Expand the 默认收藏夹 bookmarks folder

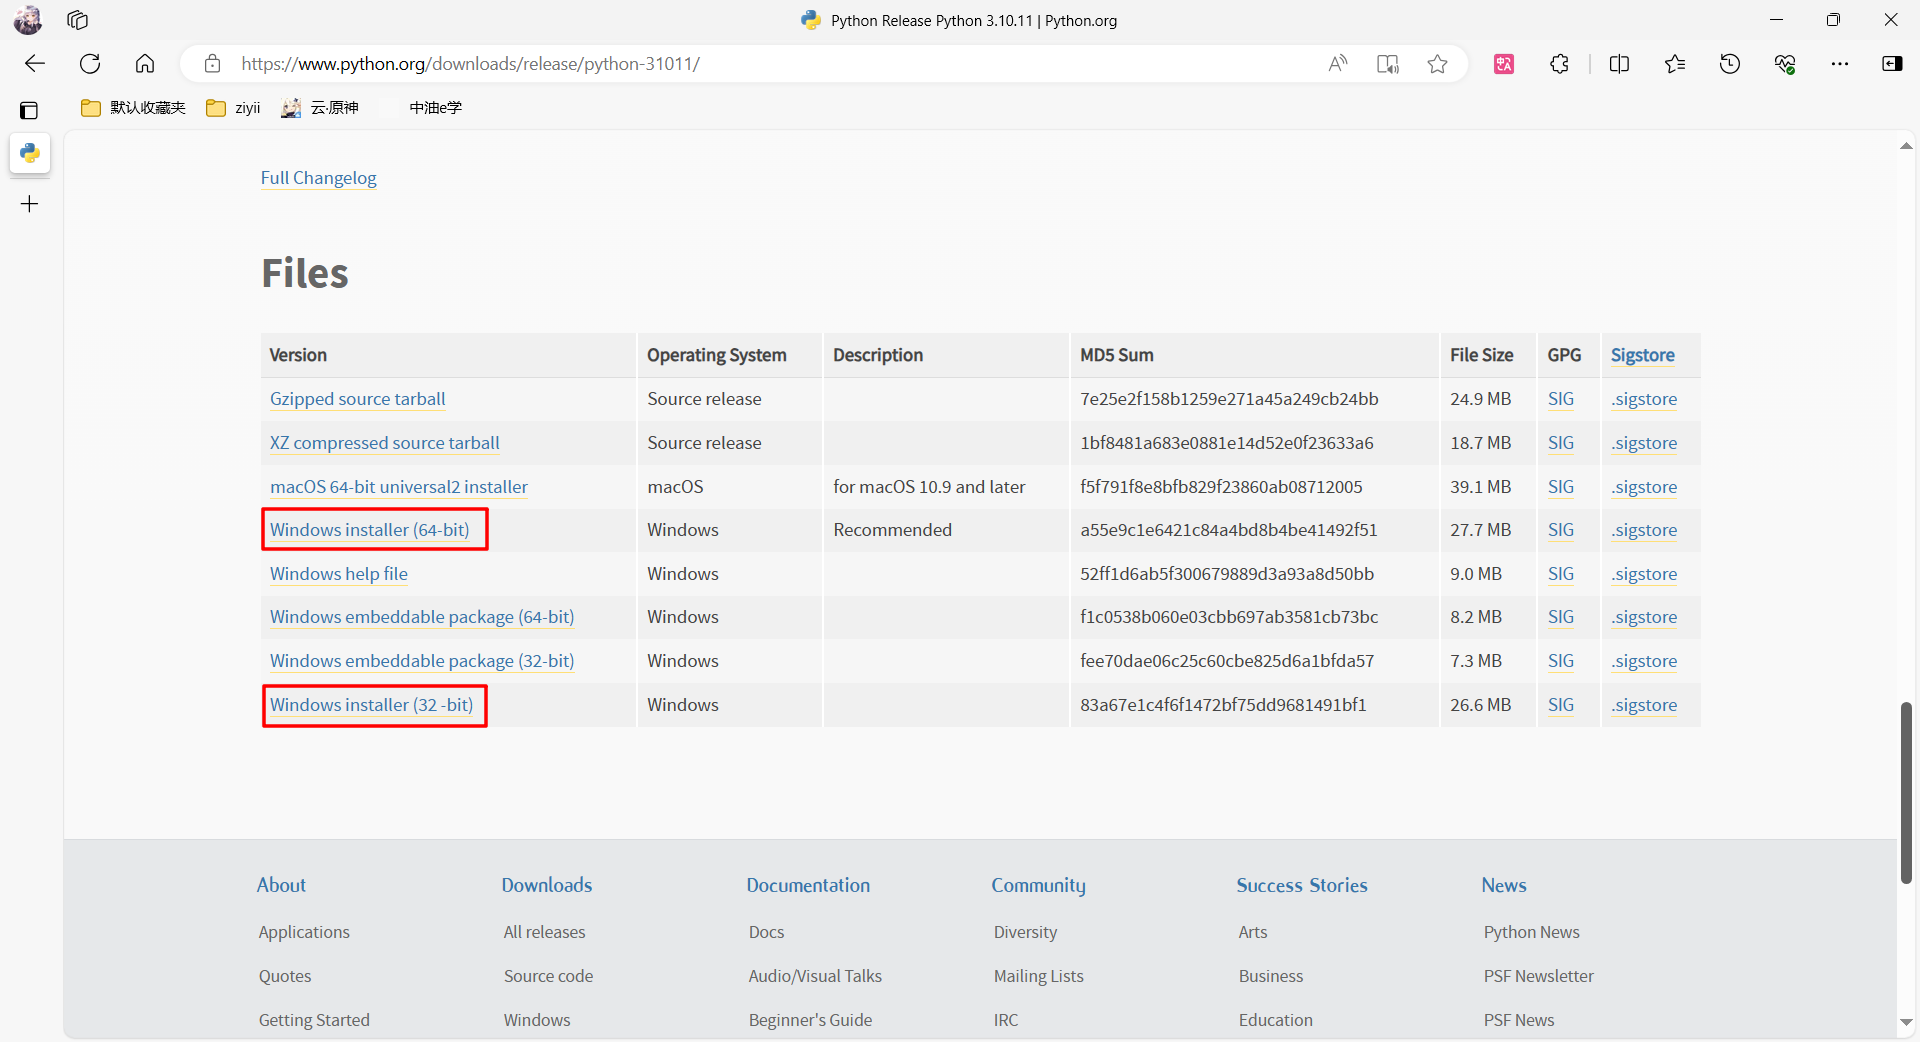coord(134,108)
